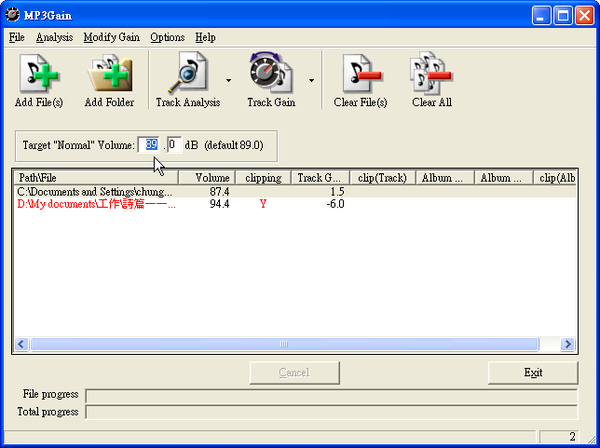Click the target volume integer field showing 89

click(x=149, y=145)
